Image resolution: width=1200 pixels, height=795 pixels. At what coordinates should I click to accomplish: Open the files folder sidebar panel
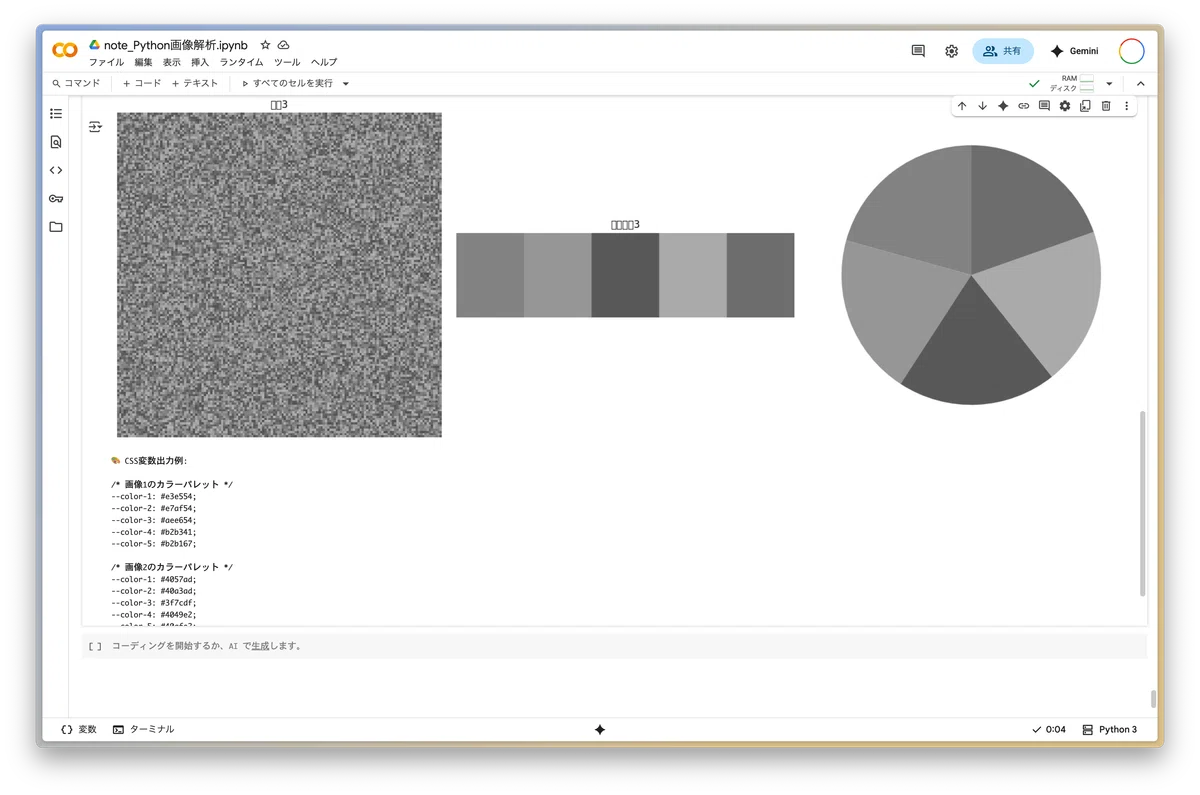(56, 227)
